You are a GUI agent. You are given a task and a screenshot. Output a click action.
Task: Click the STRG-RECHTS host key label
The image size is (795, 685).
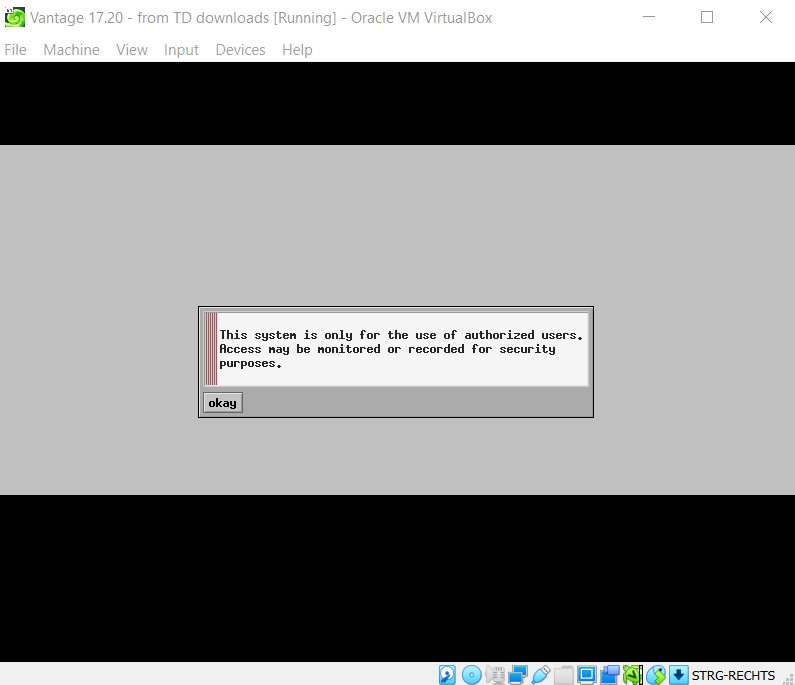[733, 675]
